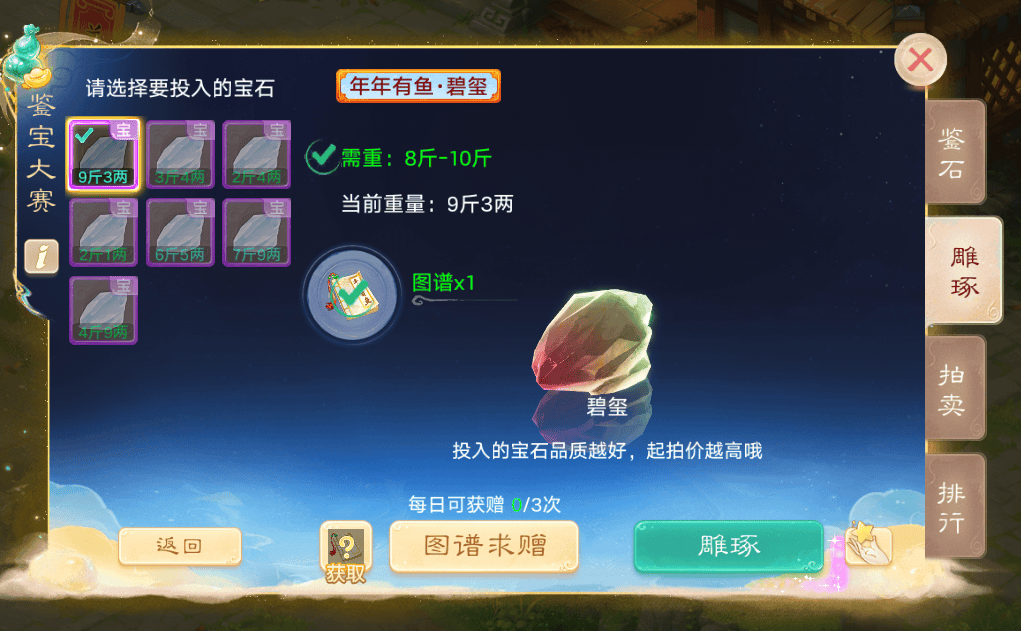Screen dimensions: 1021x631
Task: Choose the 7斤9两 gemstone
Action: (x=257, y=232)
